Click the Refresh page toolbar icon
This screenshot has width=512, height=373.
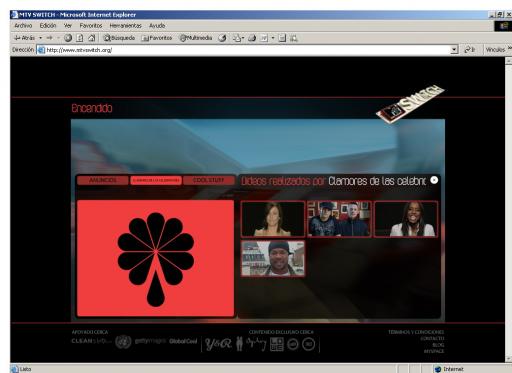pos(80,38)
